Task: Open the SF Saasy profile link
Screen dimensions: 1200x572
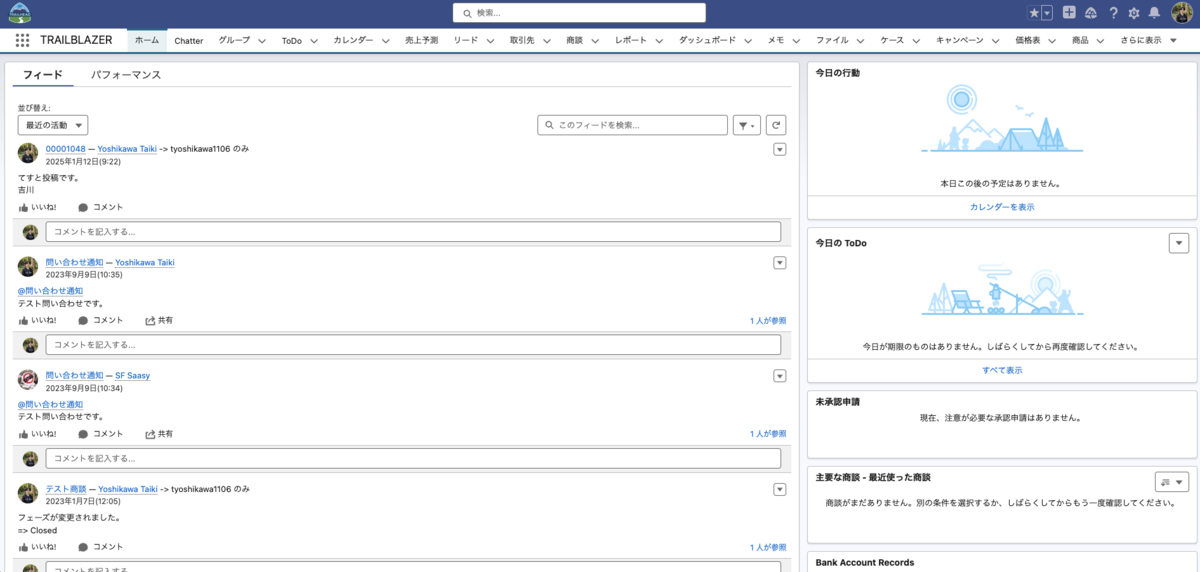Action: click(x=132, y=376)
